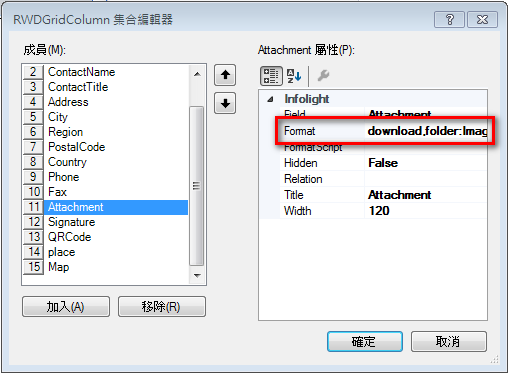
Task: Move selected member up with arrow button
Action: tap(225, 75)
